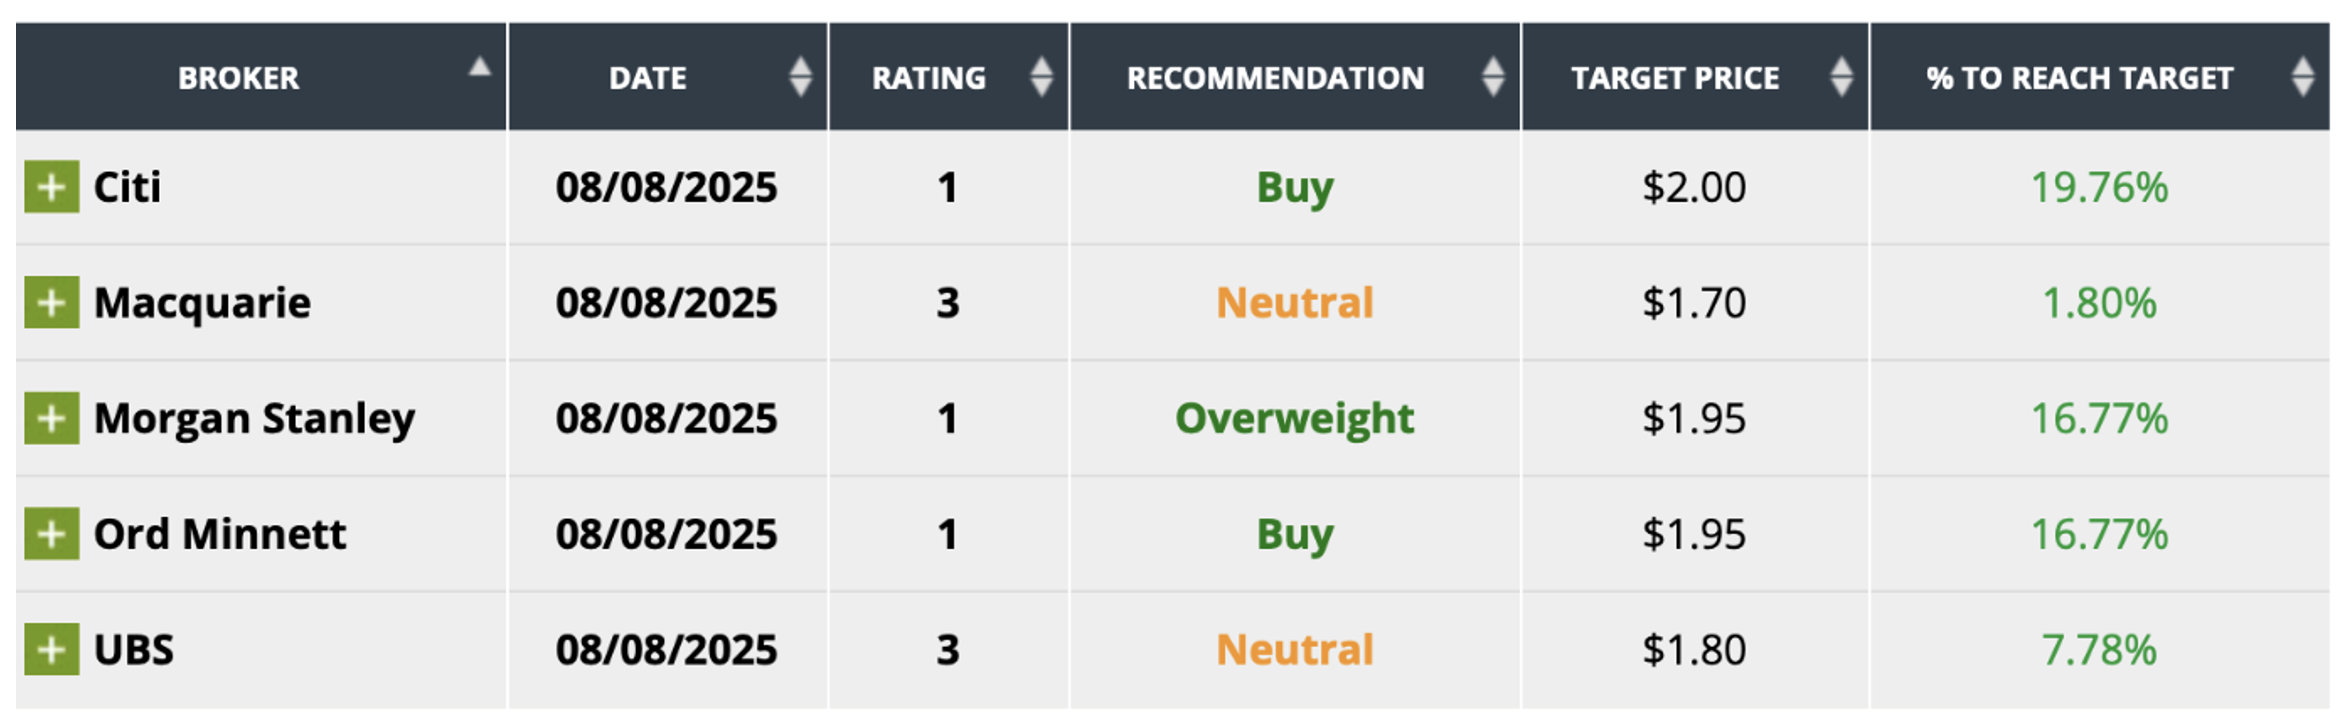
Task: Click the RECOMMENDATION header label
Action: (1275, 78)
